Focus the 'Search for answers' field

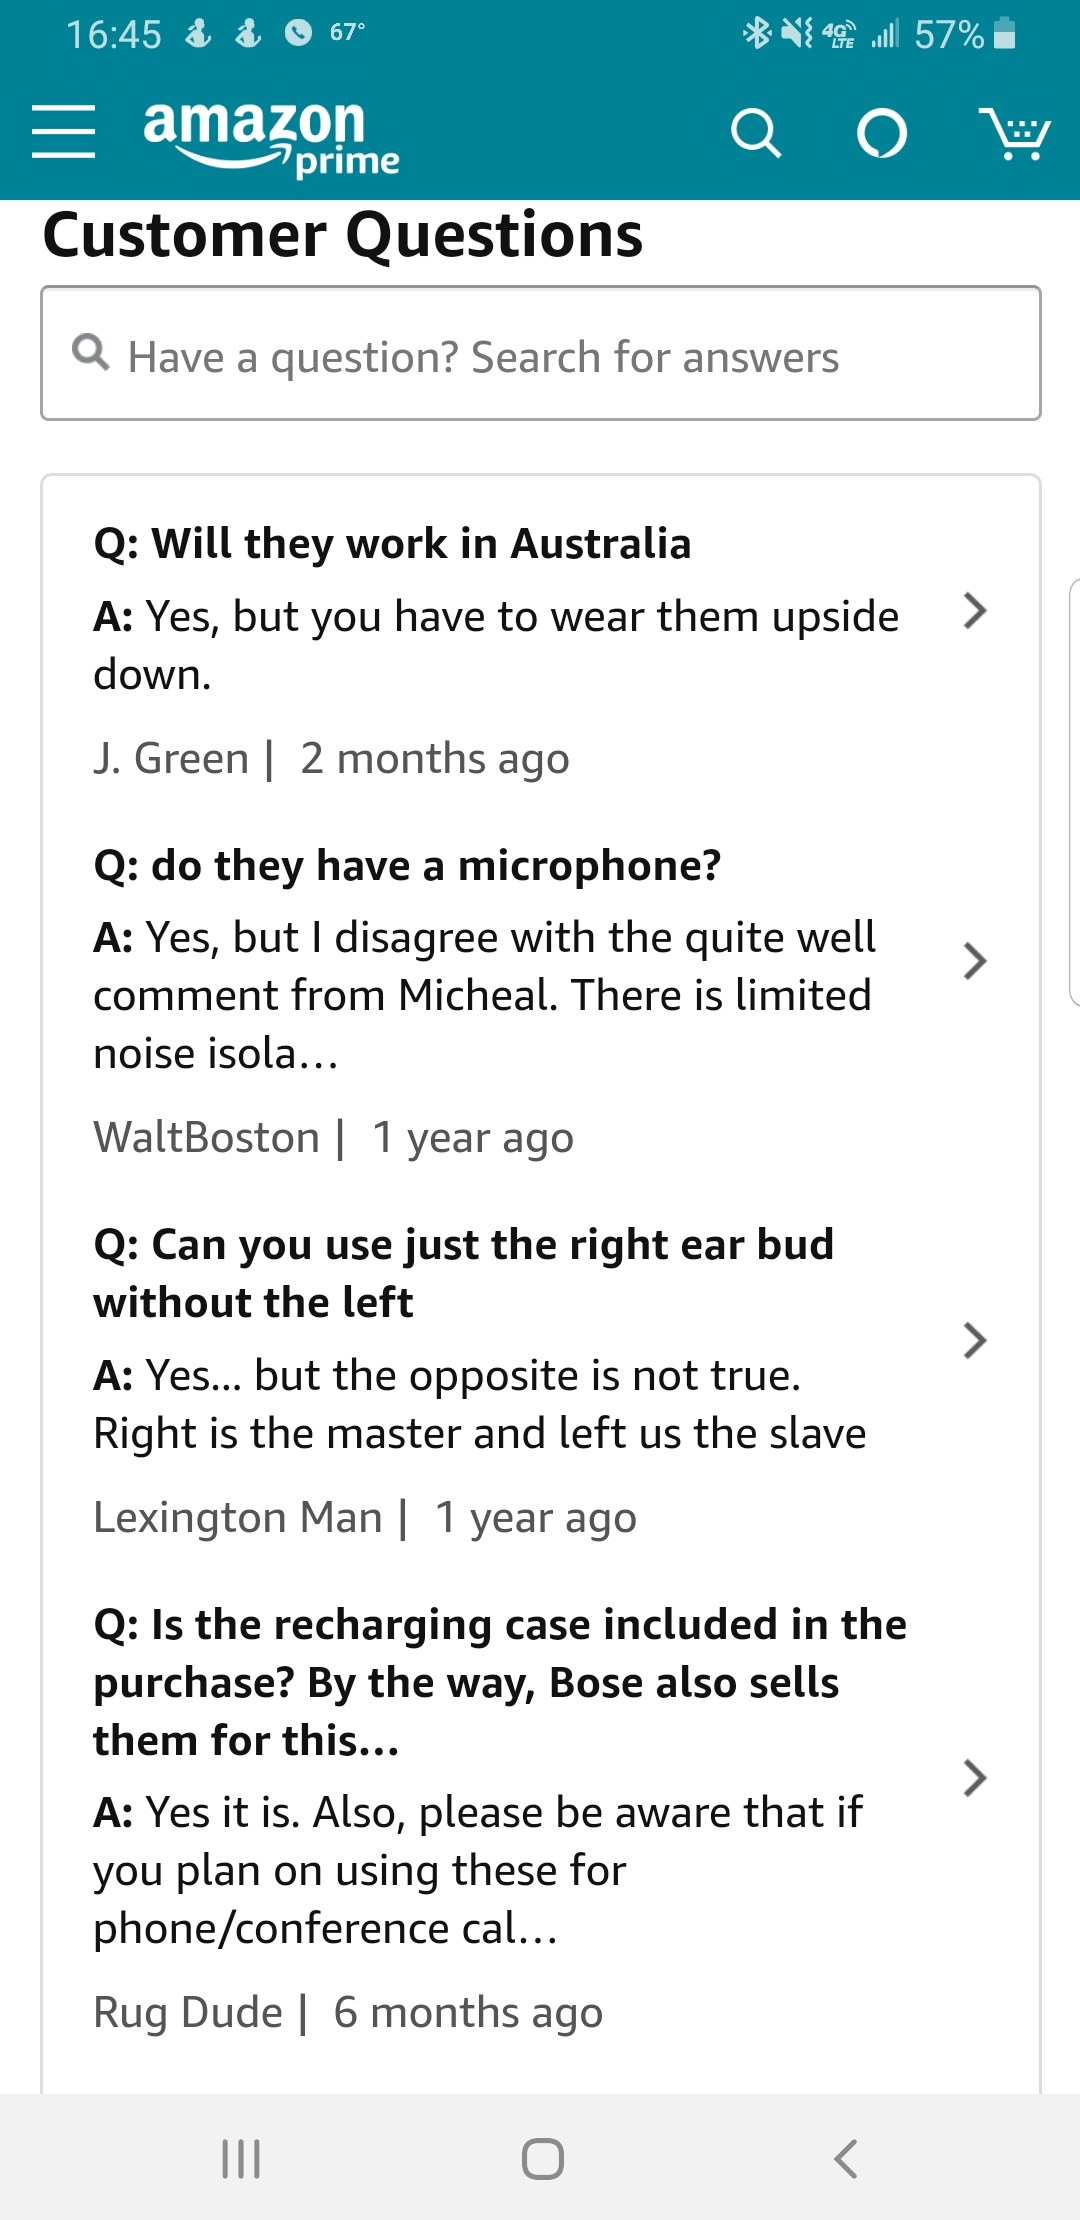pos(540,356)
